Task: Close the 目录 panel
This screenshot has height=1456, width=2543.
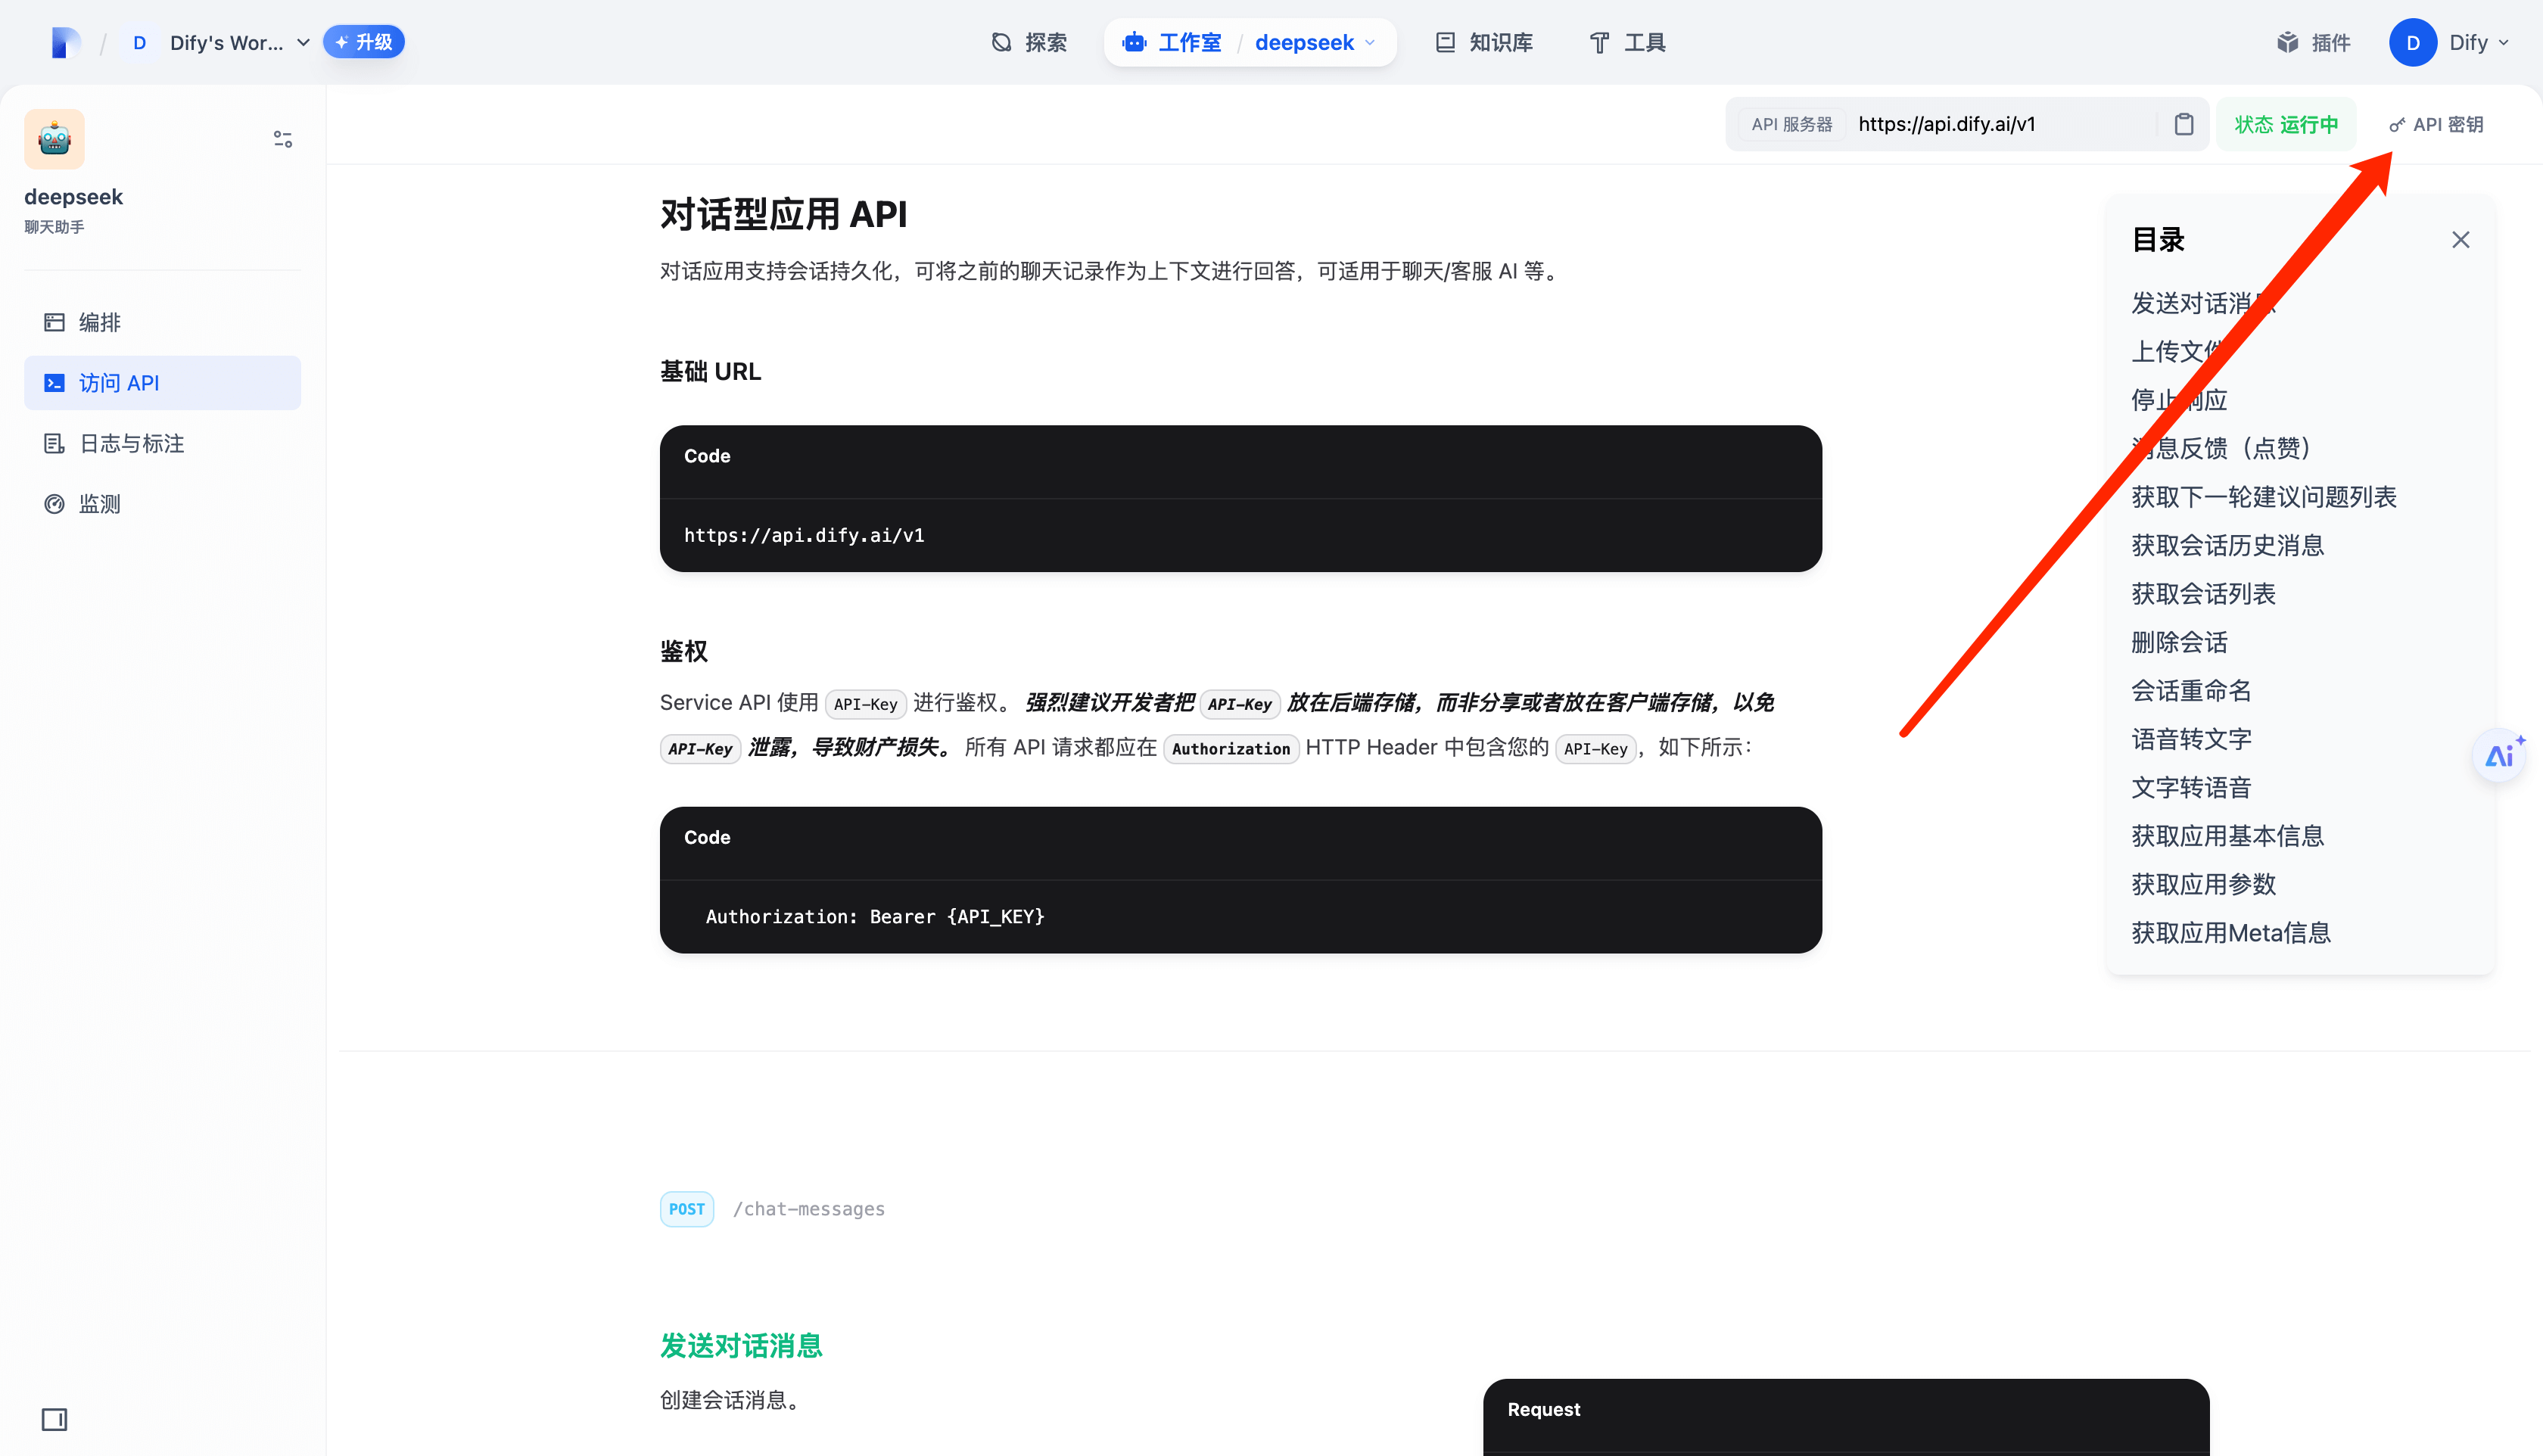Action: click(2461, 239)
